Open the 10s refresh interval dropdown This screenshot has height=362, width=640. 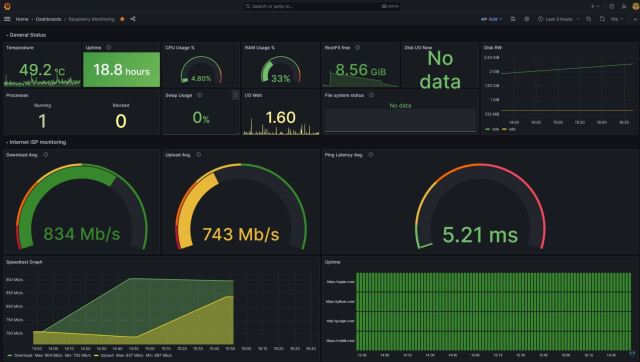tap(616, 19)
